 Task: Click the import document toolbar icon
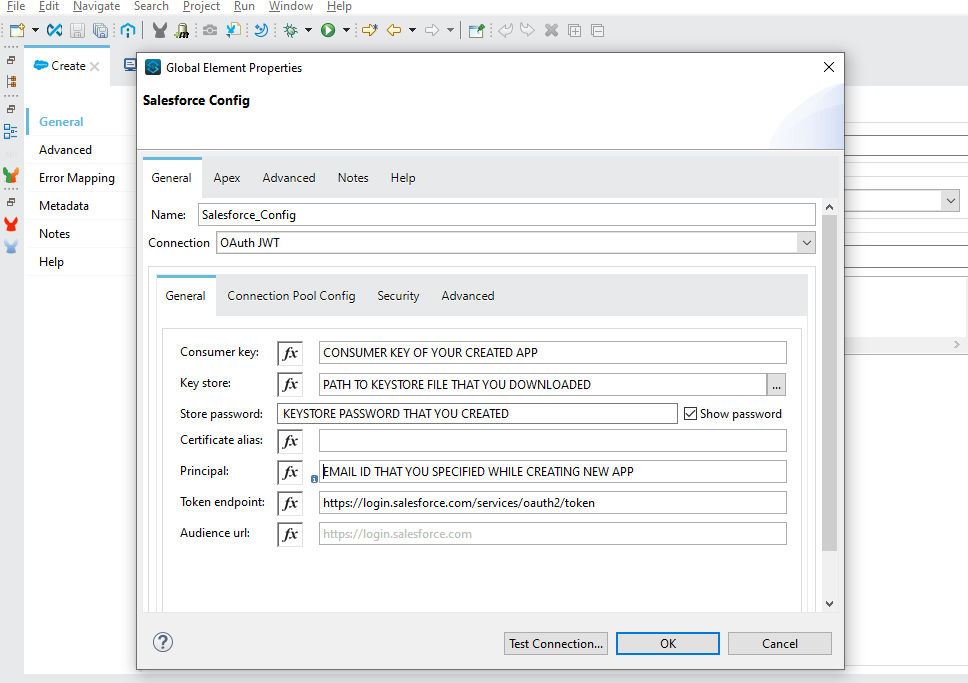[233, 30]
